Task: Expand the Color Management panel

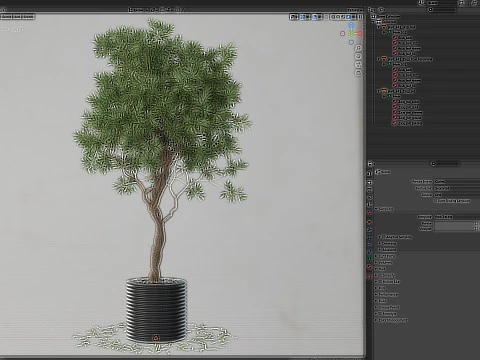Action: [376, 320]
